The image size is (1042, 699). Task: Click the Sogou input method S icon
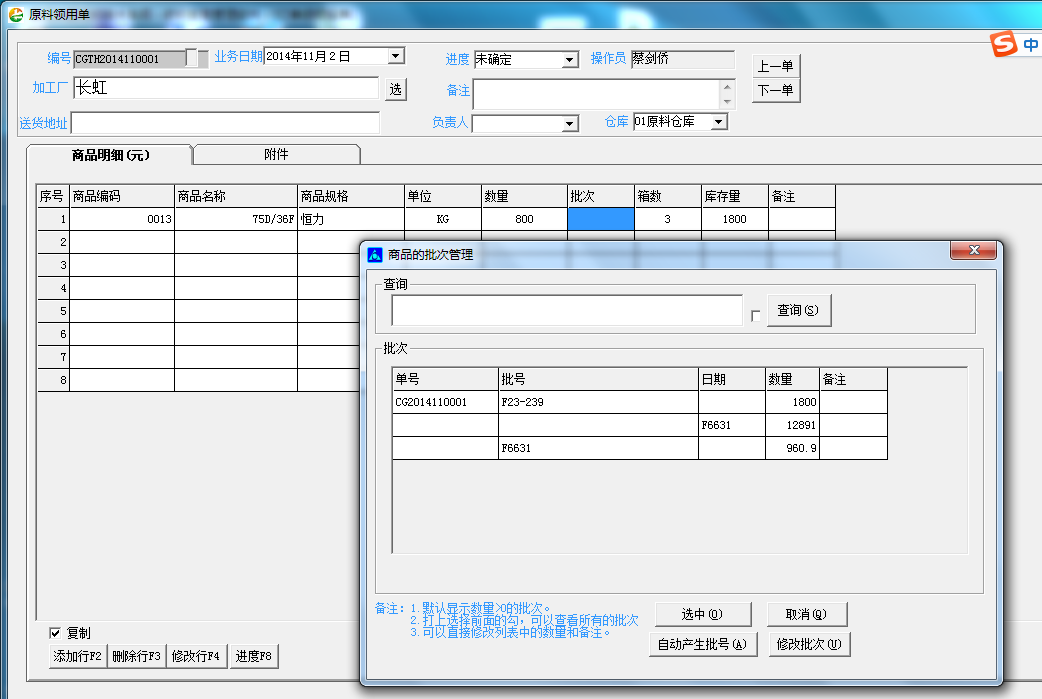click(x=1003, y=44)
